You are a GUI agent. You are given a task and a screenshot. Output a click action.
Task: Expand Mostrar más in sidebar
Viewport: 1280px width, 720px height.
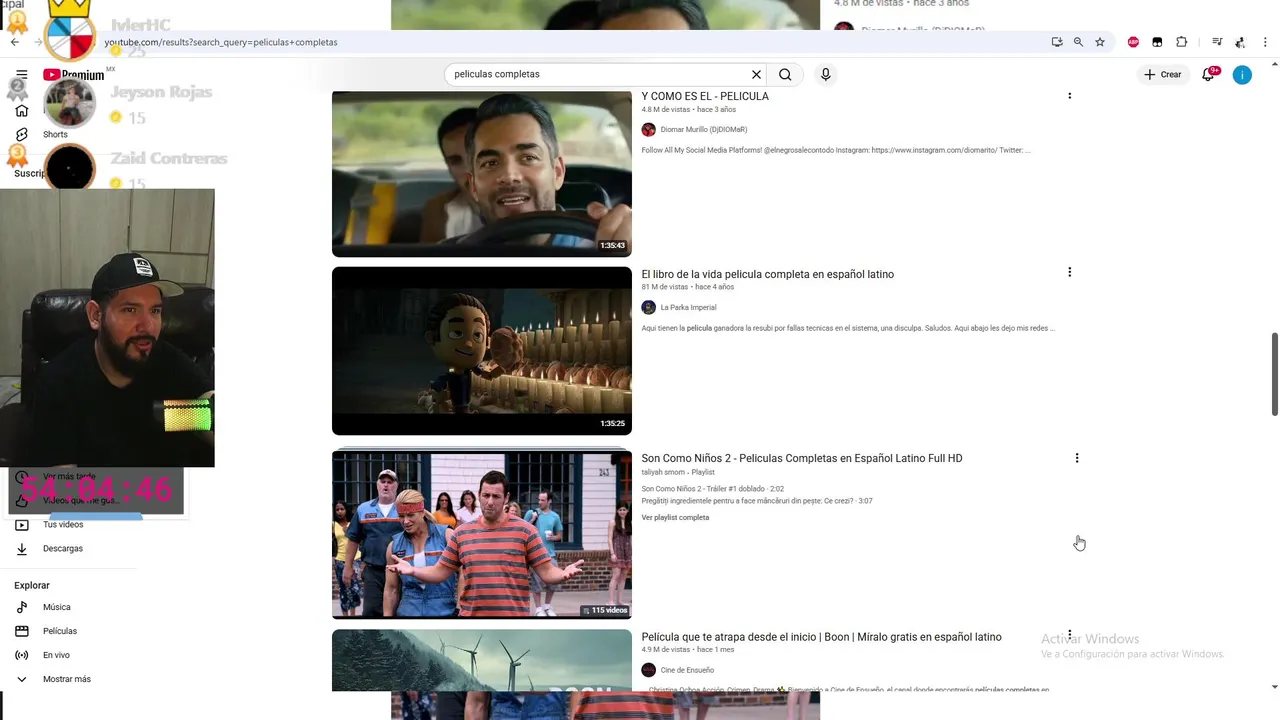click(x=66, y=679)
